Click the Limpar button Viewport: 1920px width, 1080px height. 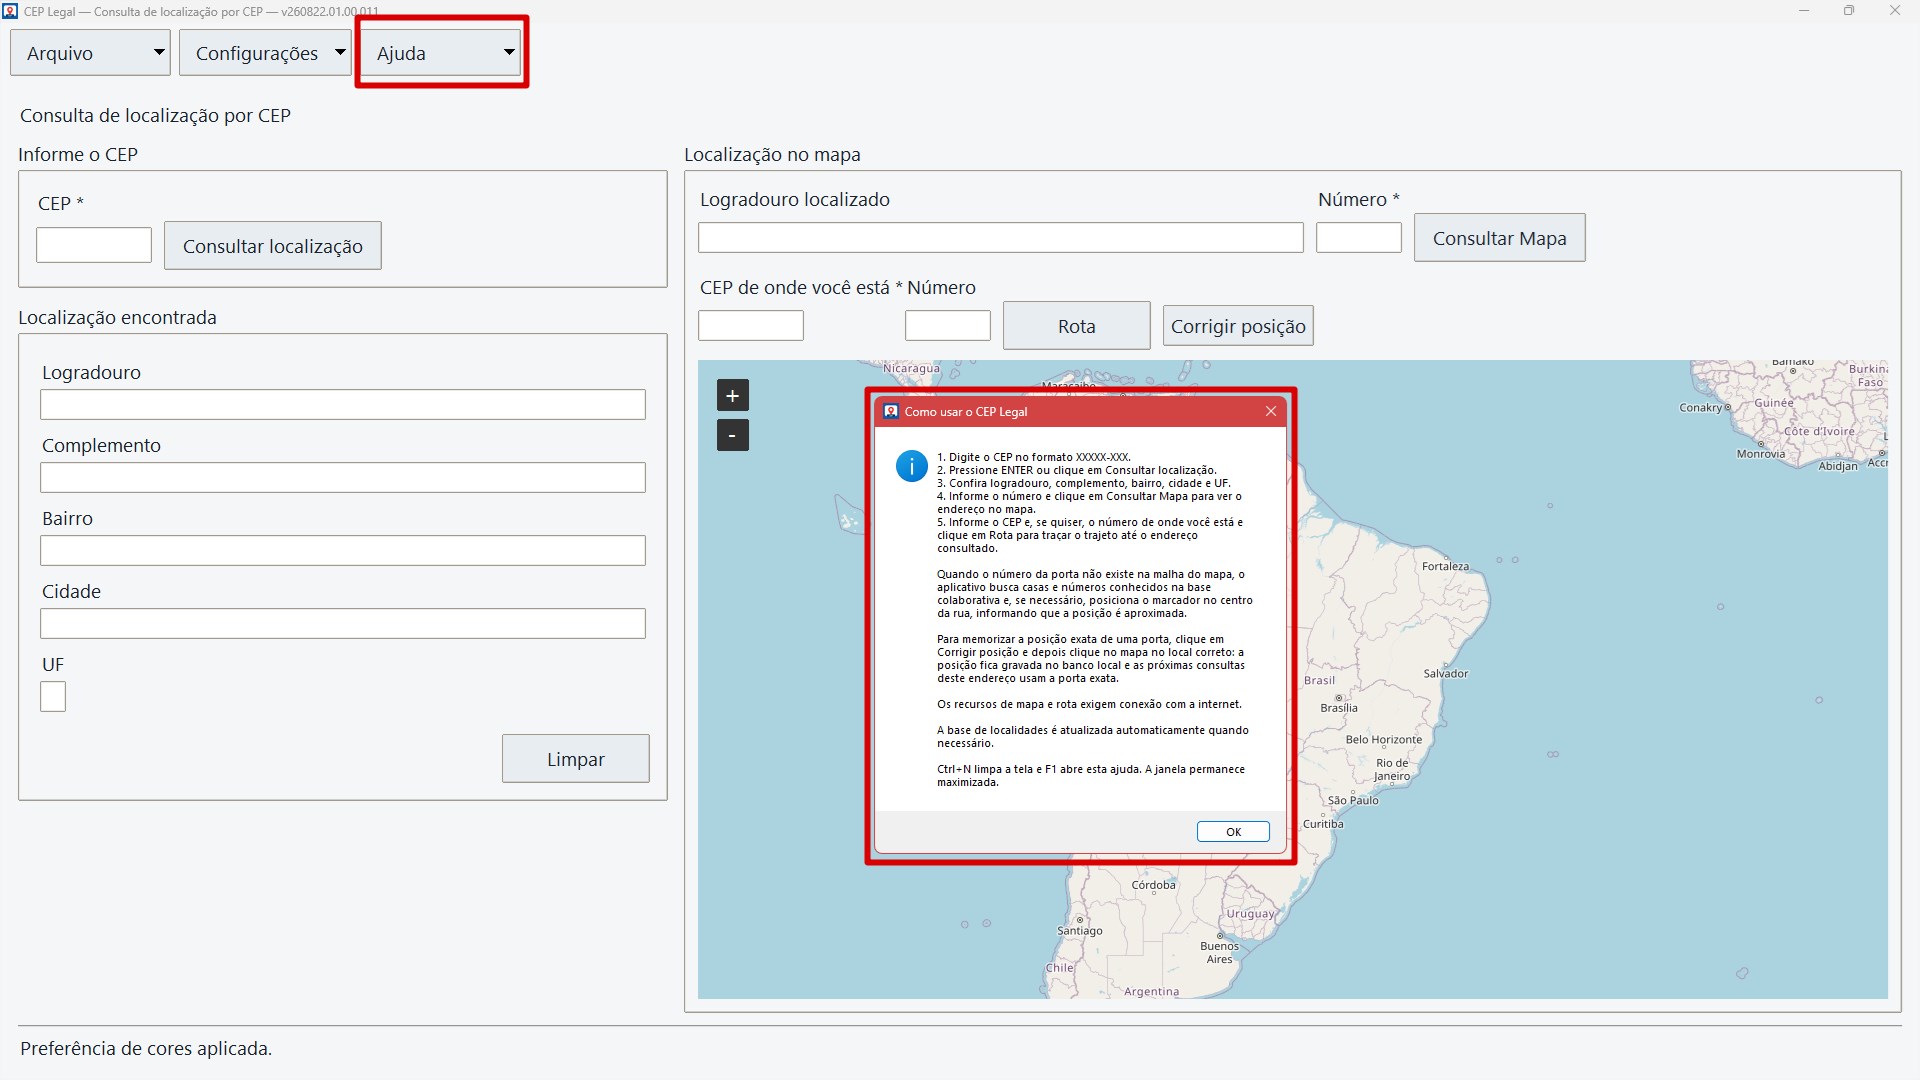click(x=575, y=759)
